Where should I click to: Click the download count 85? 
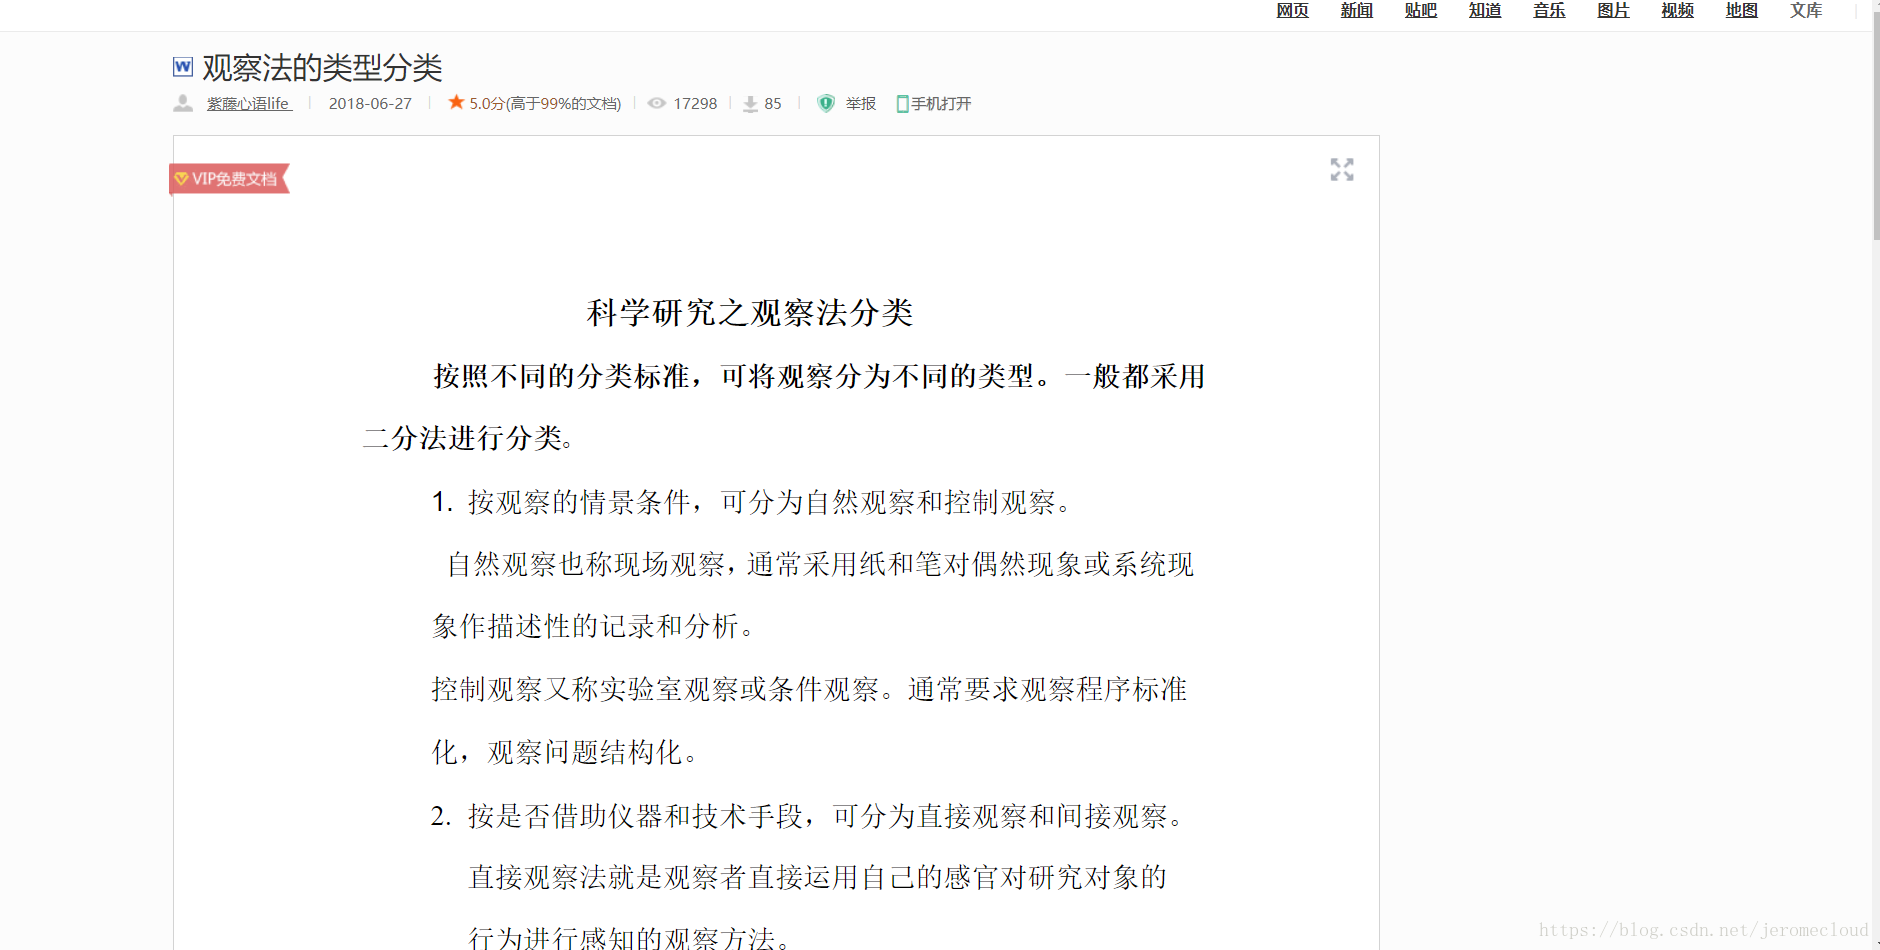[773, 104]
